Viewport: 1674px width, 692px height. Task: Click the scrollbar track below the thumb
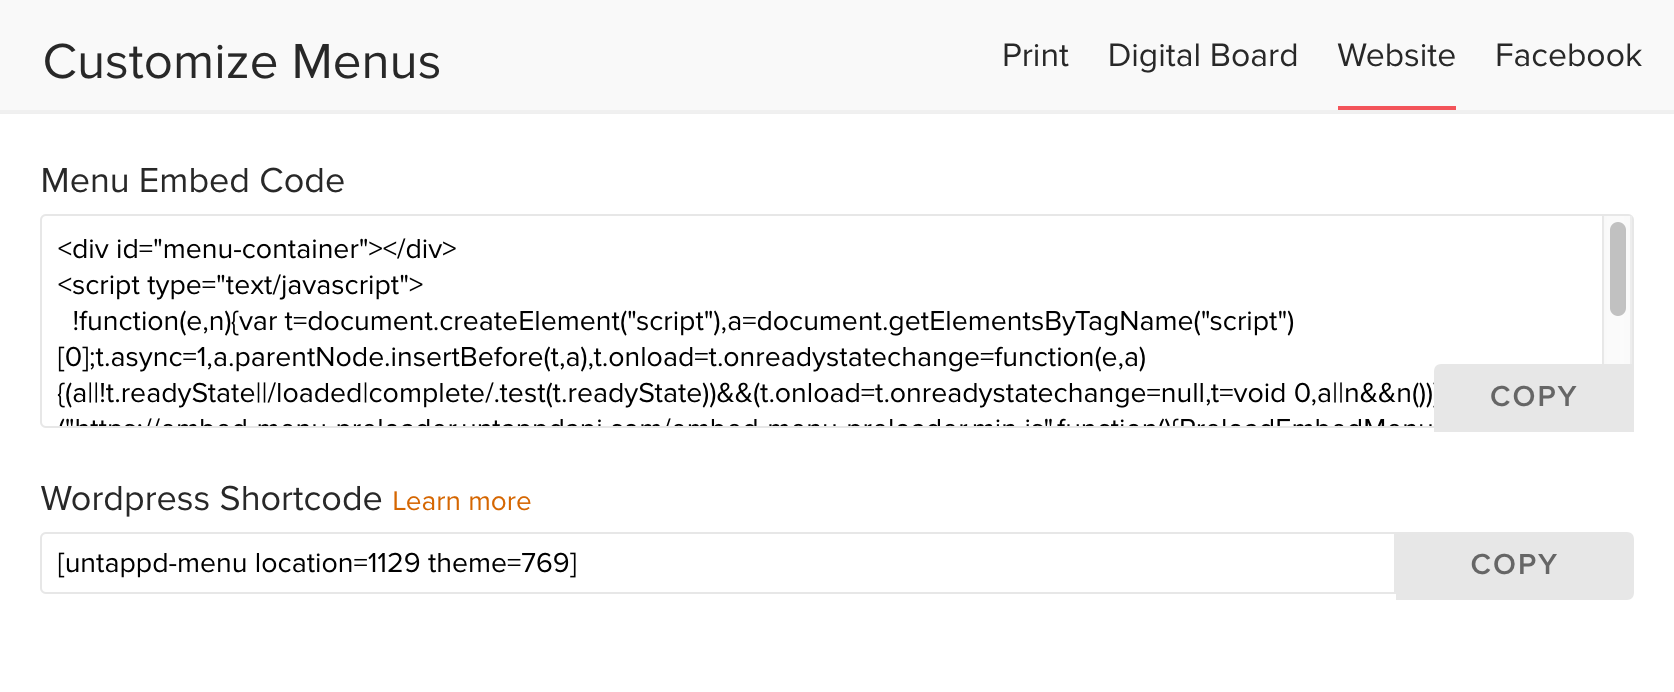click(x=1617, y=342)
